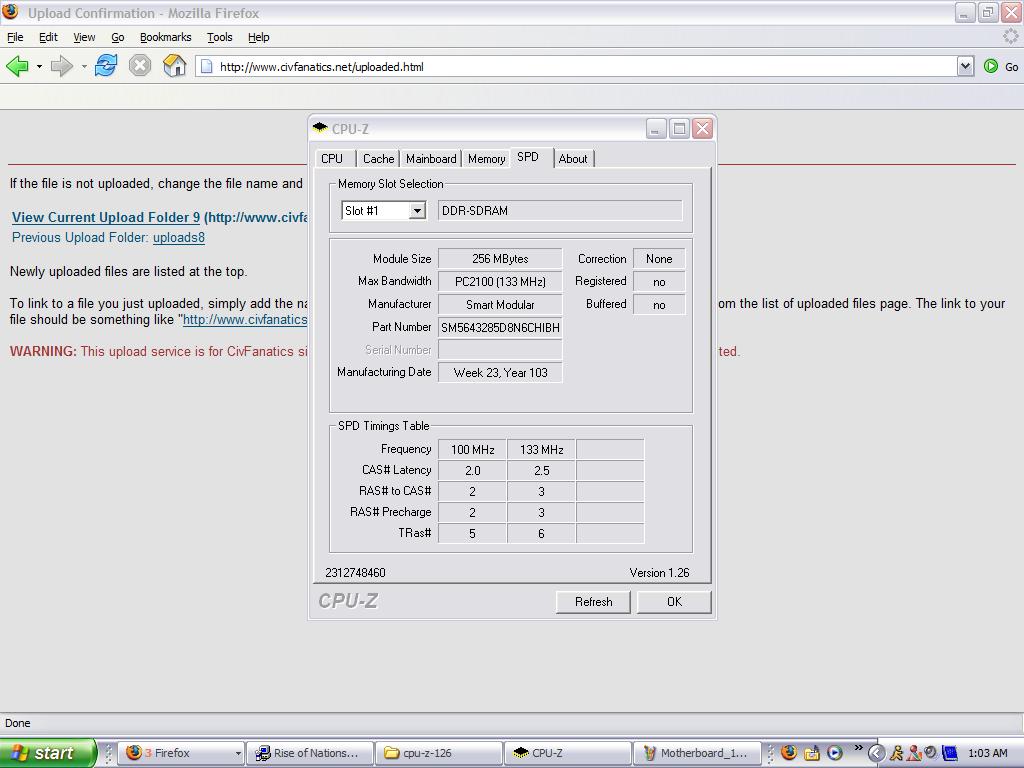Open View Current Upload Folder 9 link
The image size is (1024, 768).
tap(106, 217)
